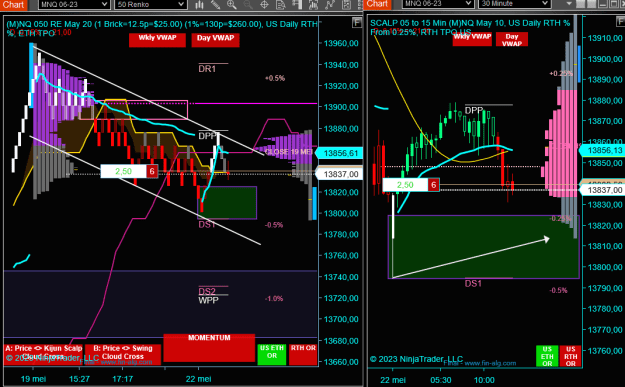Select bar chart style icon in Renko toolbar
The height and width of the screenshot is (387, 625).
(x=199, y=4)
